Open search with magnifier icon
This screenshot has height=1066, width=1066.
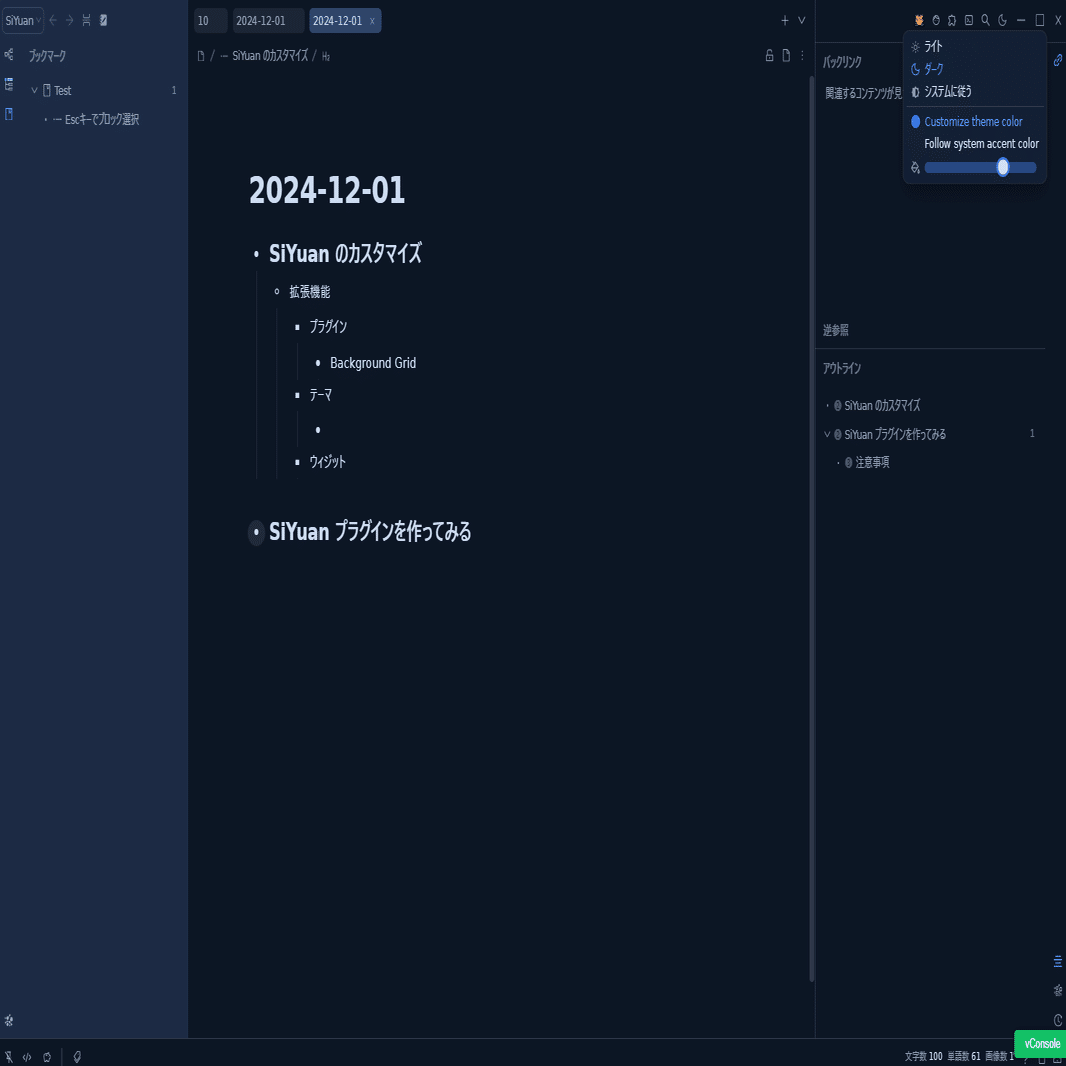point(986,20)
